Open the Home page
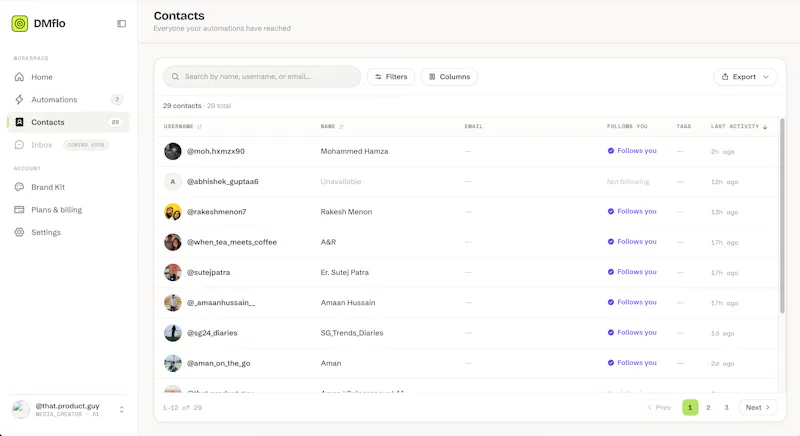 pyautogui.click(x=68, y=77)
